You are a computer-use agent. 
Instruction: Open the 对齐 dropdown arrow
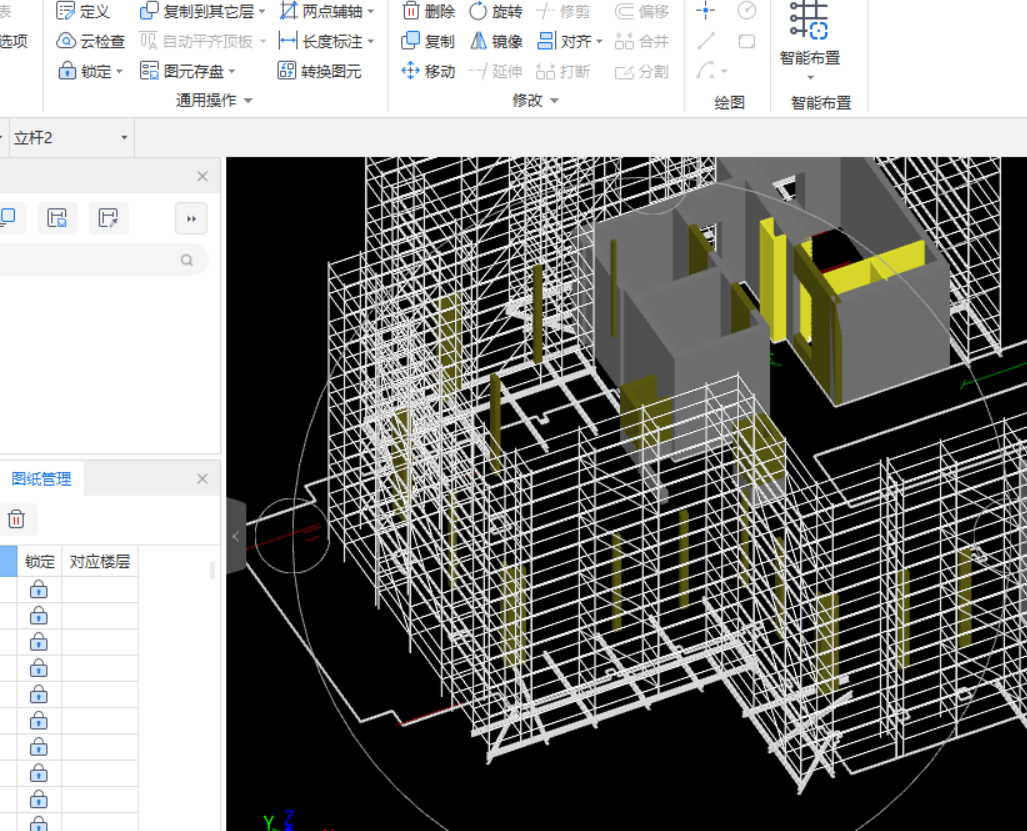[599, 42]
